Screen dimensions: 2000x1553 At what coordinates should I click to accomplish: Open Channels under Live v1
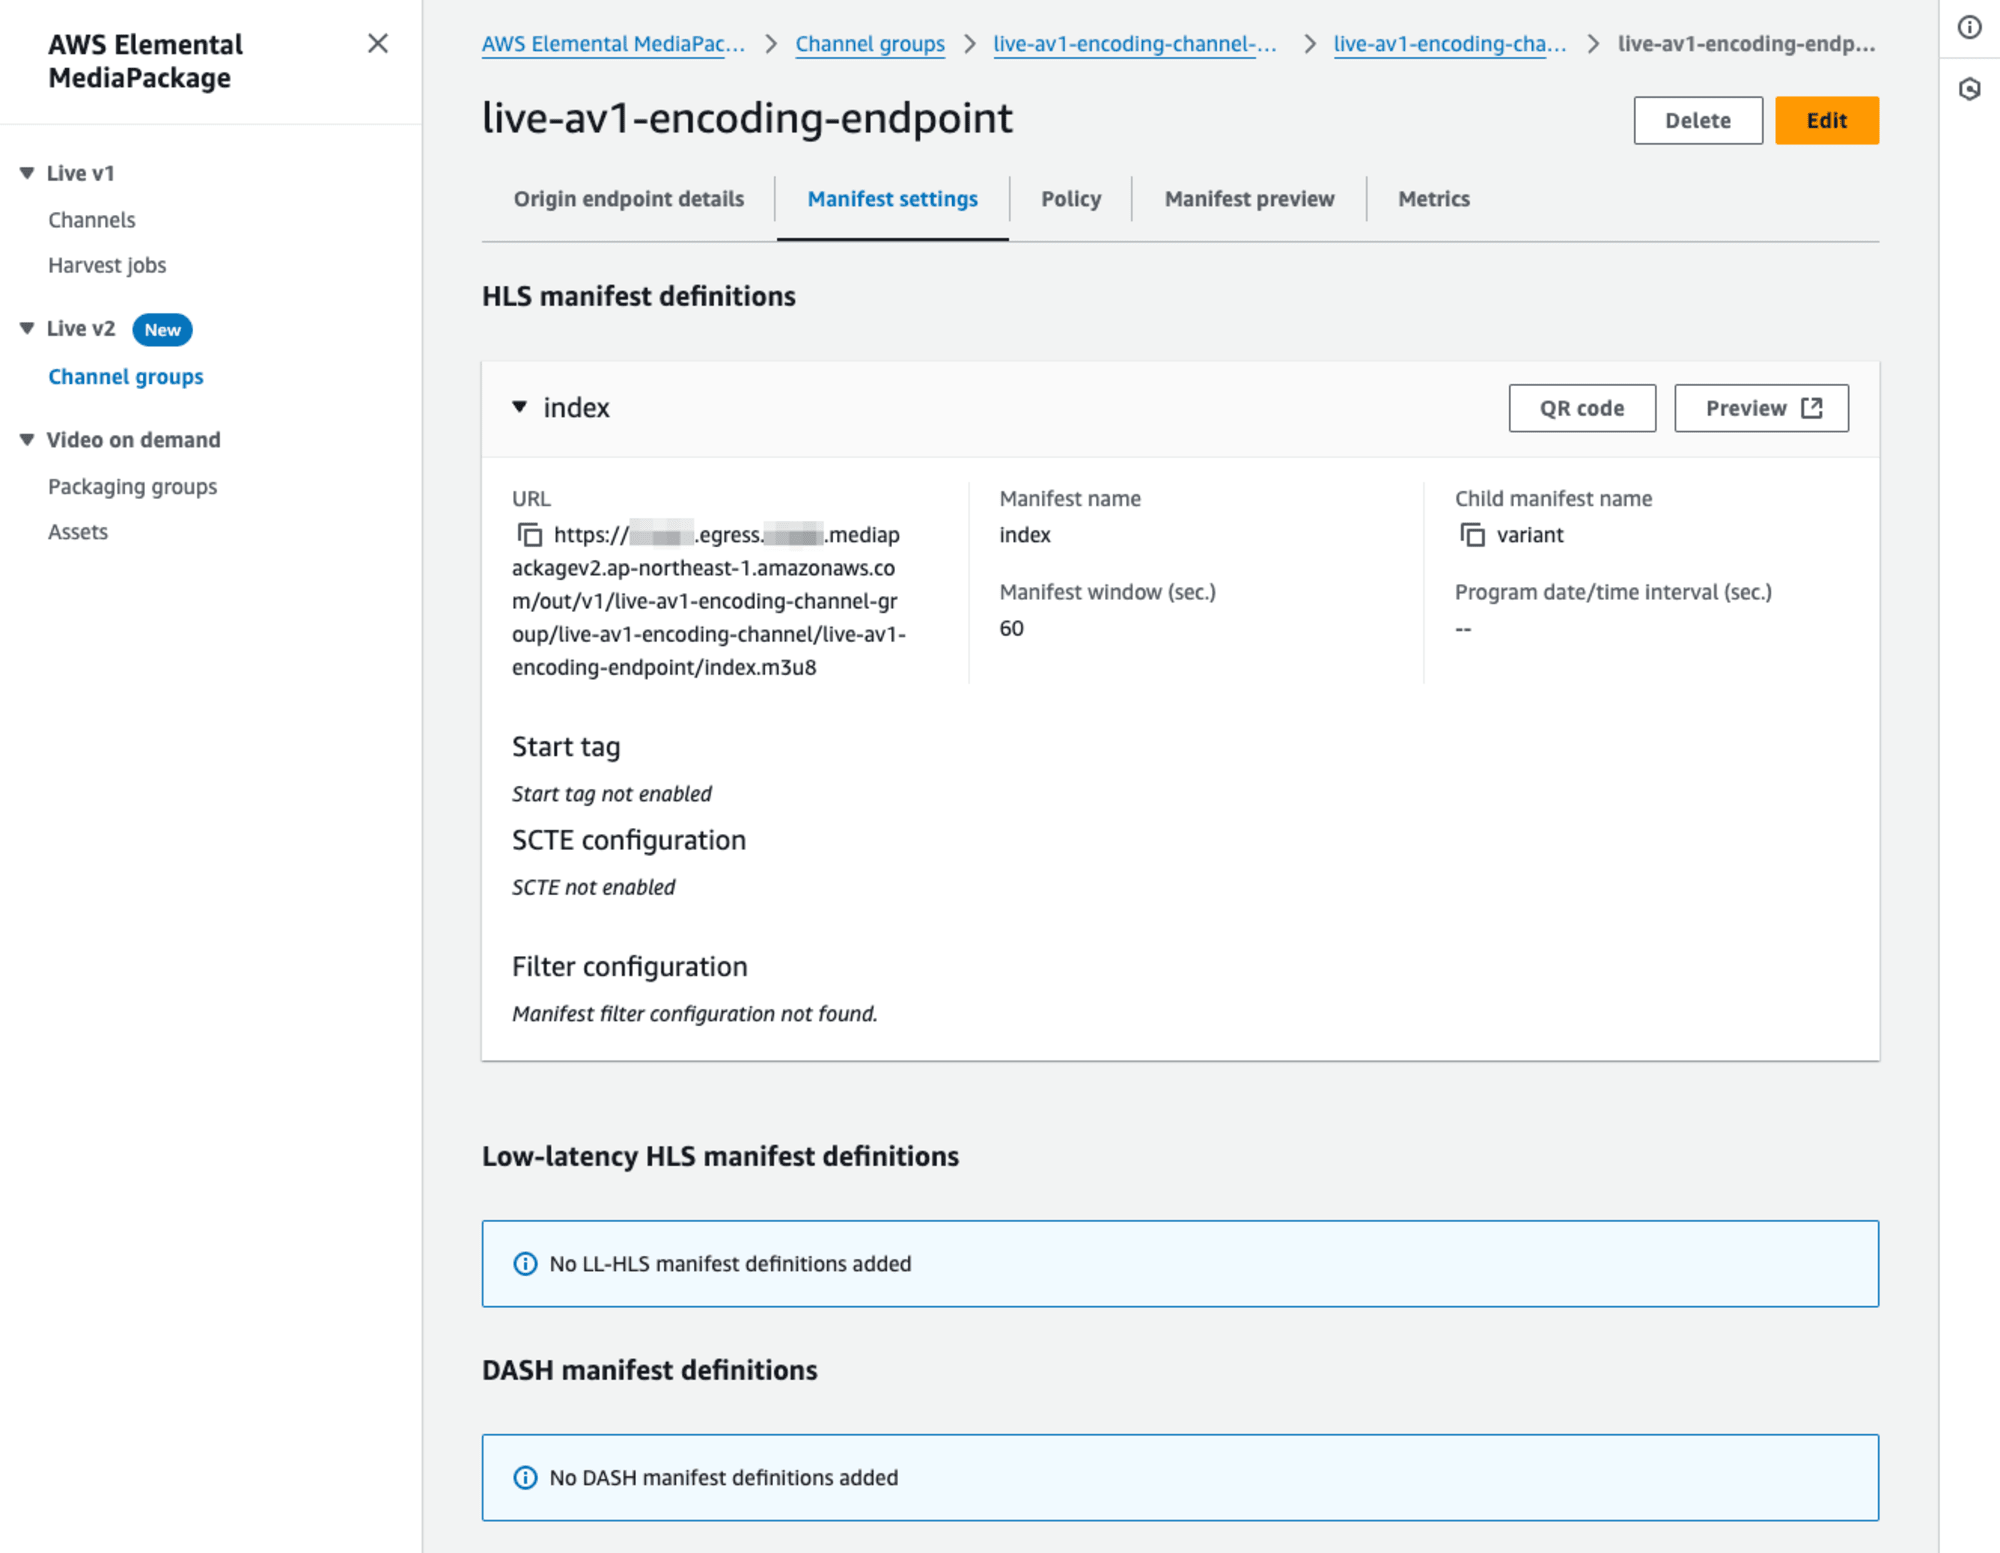point(92,220)
